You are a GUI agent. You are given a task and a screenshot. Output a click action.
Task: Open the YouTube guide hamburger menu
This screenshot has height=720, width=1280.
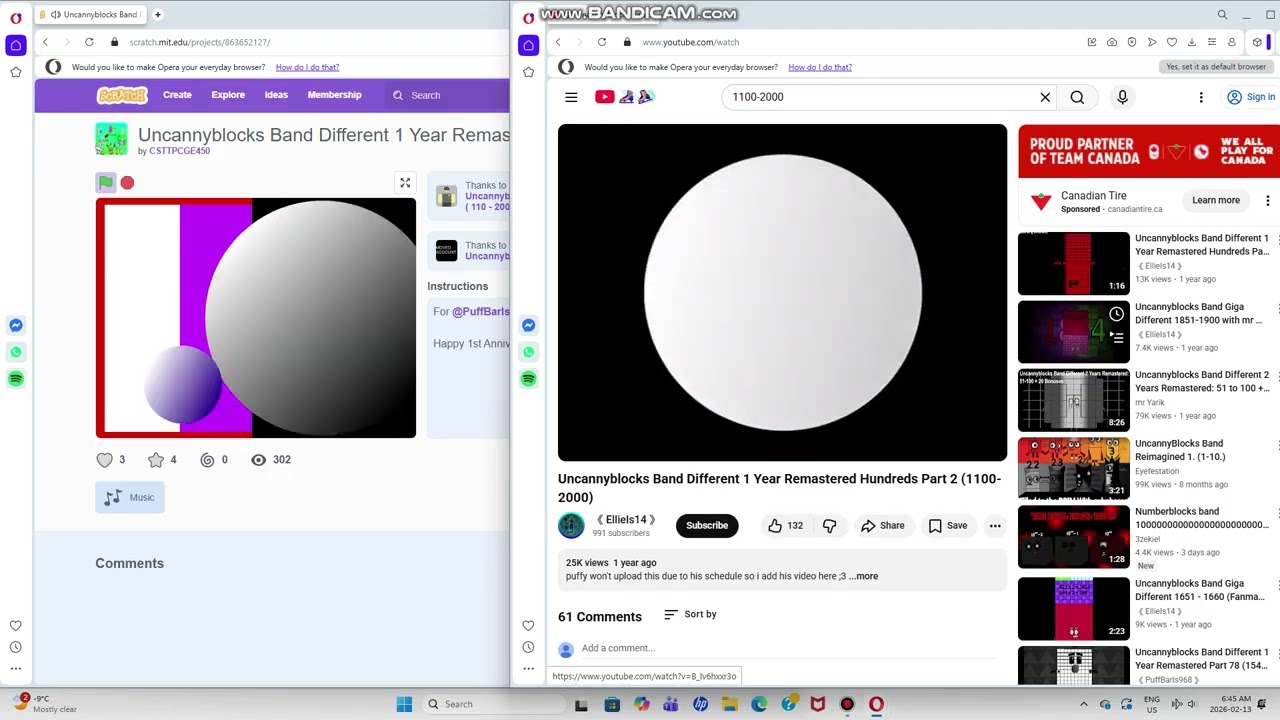point(571,97)
